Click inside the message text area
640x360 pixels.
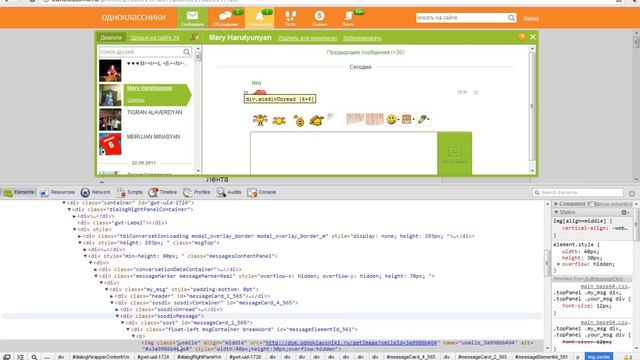(x=344, y=153)
